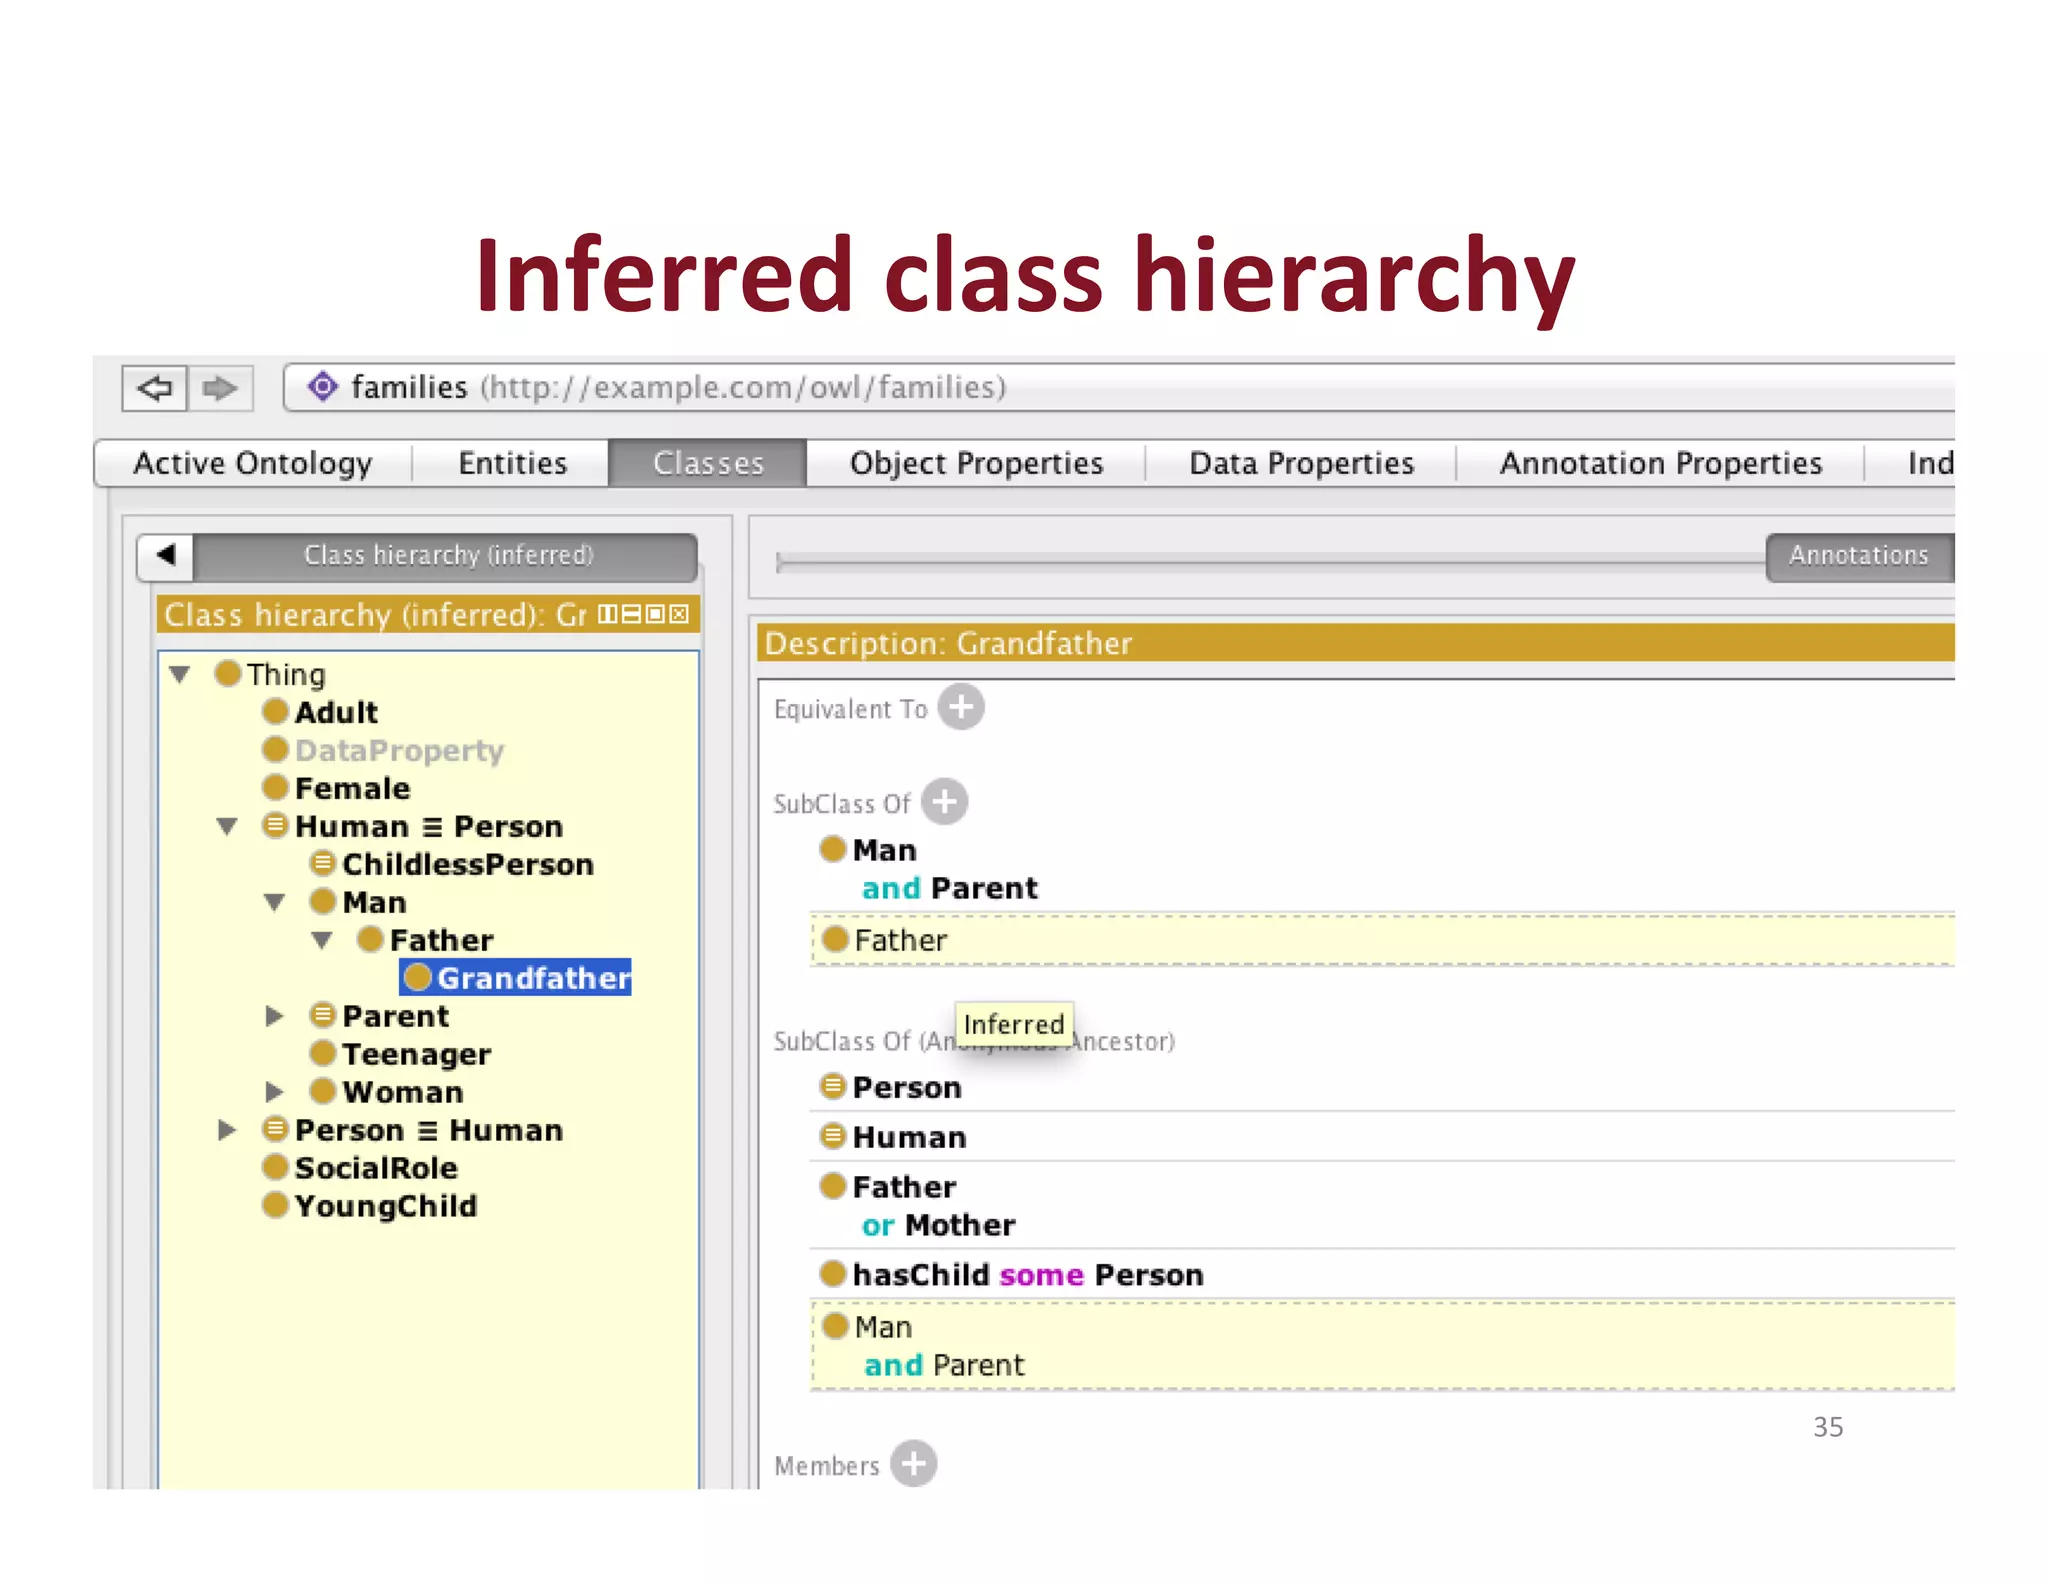
Task: Click the black triangle hierarchy switch button
Action: point(166,556)
